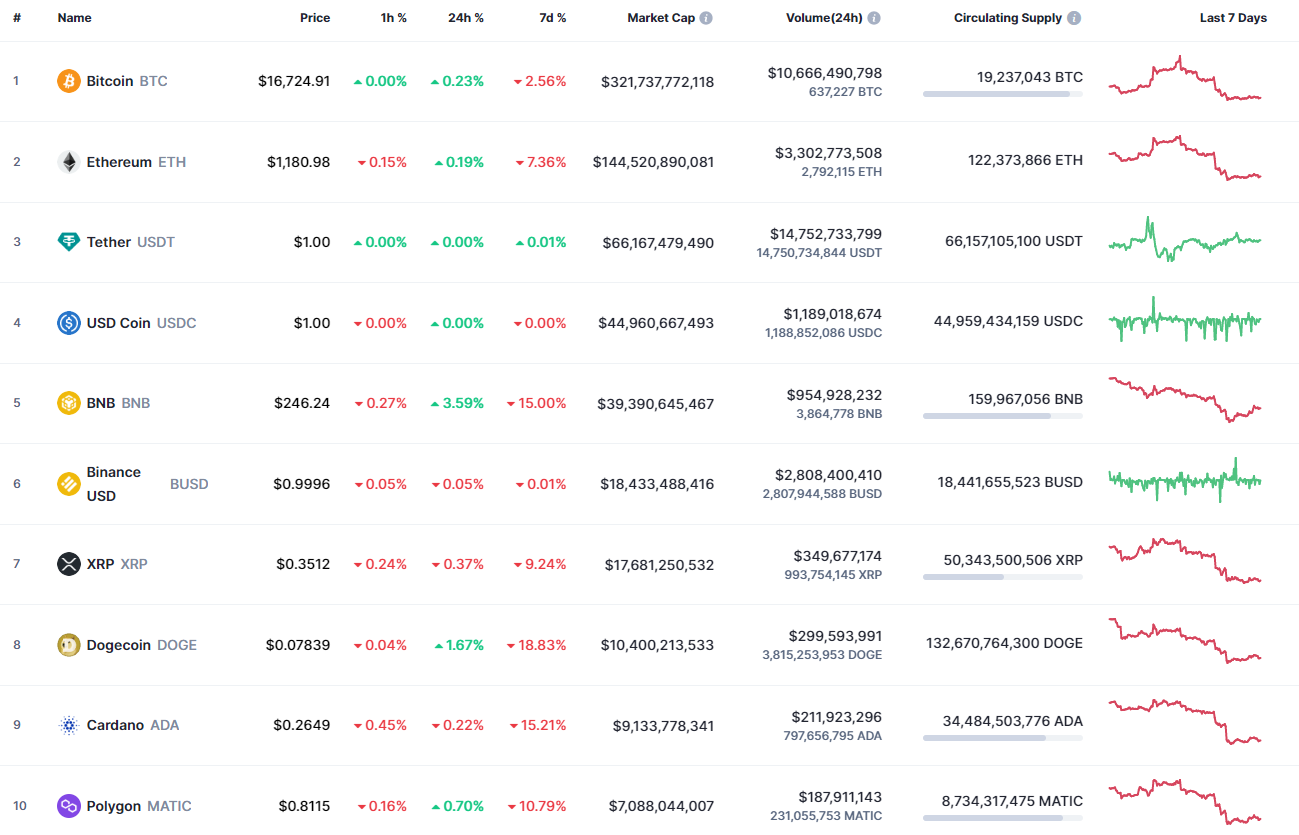This screenshot has height=835, width=1299.
Task: Sort the table by Price
Action: (315, 17)
